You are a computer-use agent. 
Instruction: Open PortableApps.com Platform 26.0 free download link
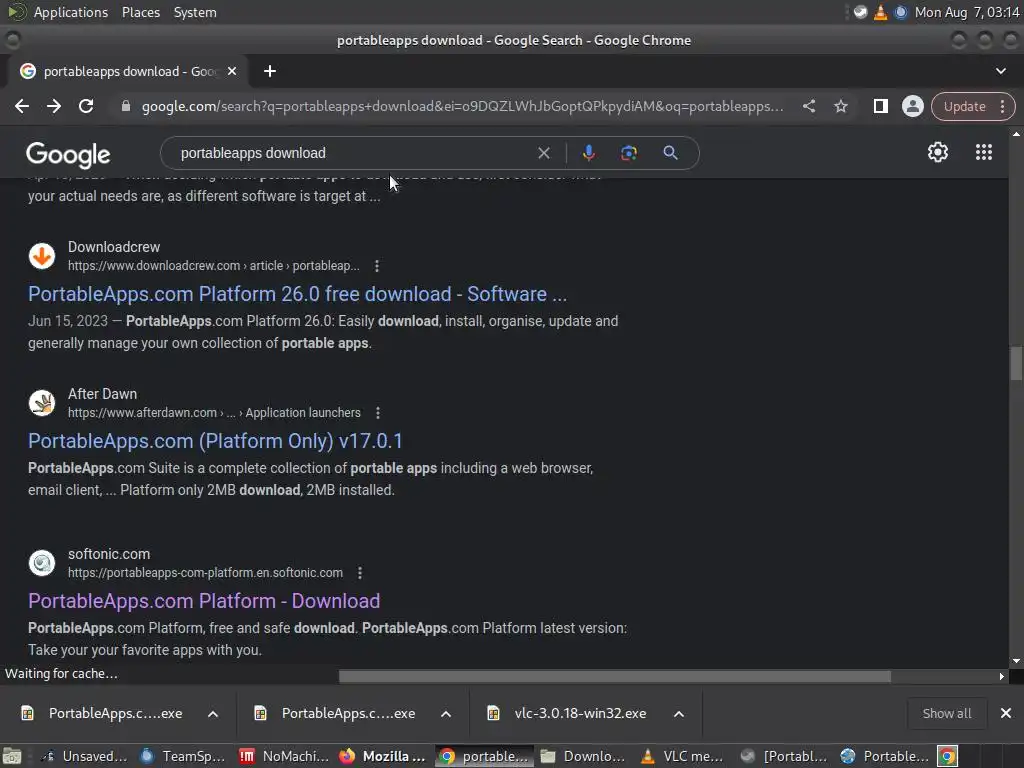pos(297,295)
